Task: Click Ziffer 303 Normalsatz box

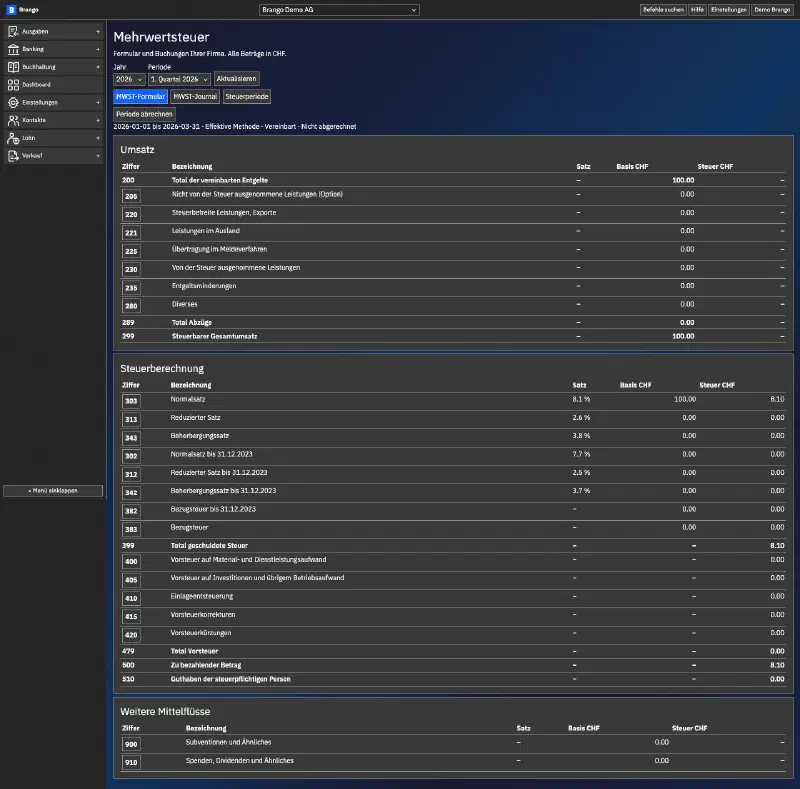Action: tap(131, 401)
